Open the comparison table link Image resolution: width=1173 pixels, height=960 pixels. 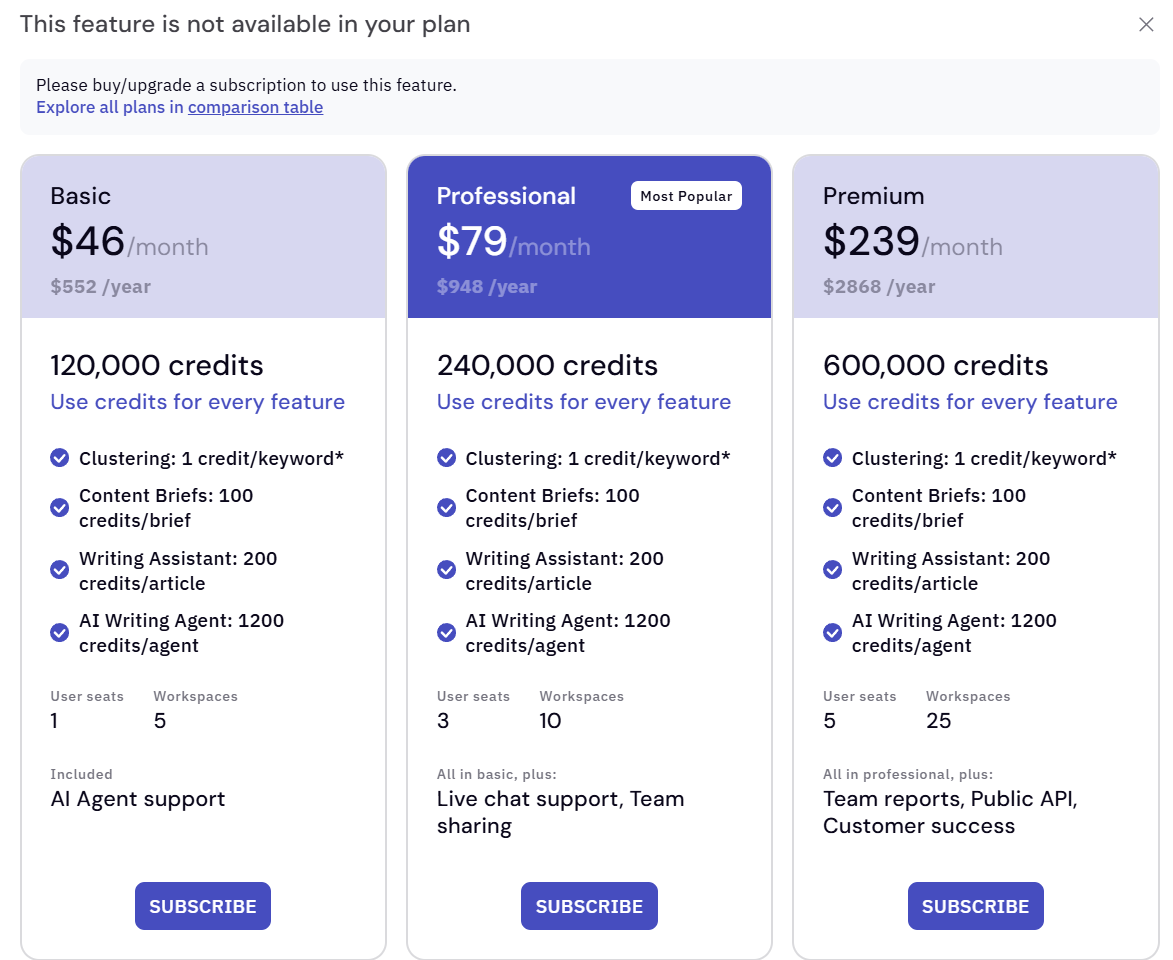(x=255, y=107)
